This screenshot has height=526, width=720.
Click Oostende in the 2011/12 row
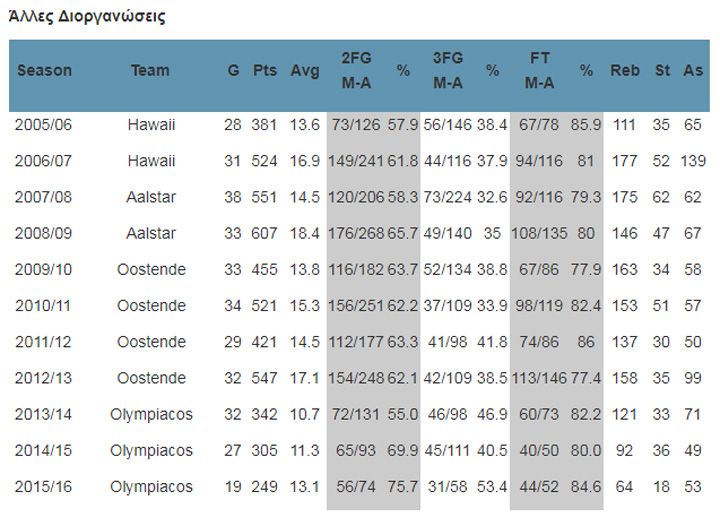(x=151, y=342)
